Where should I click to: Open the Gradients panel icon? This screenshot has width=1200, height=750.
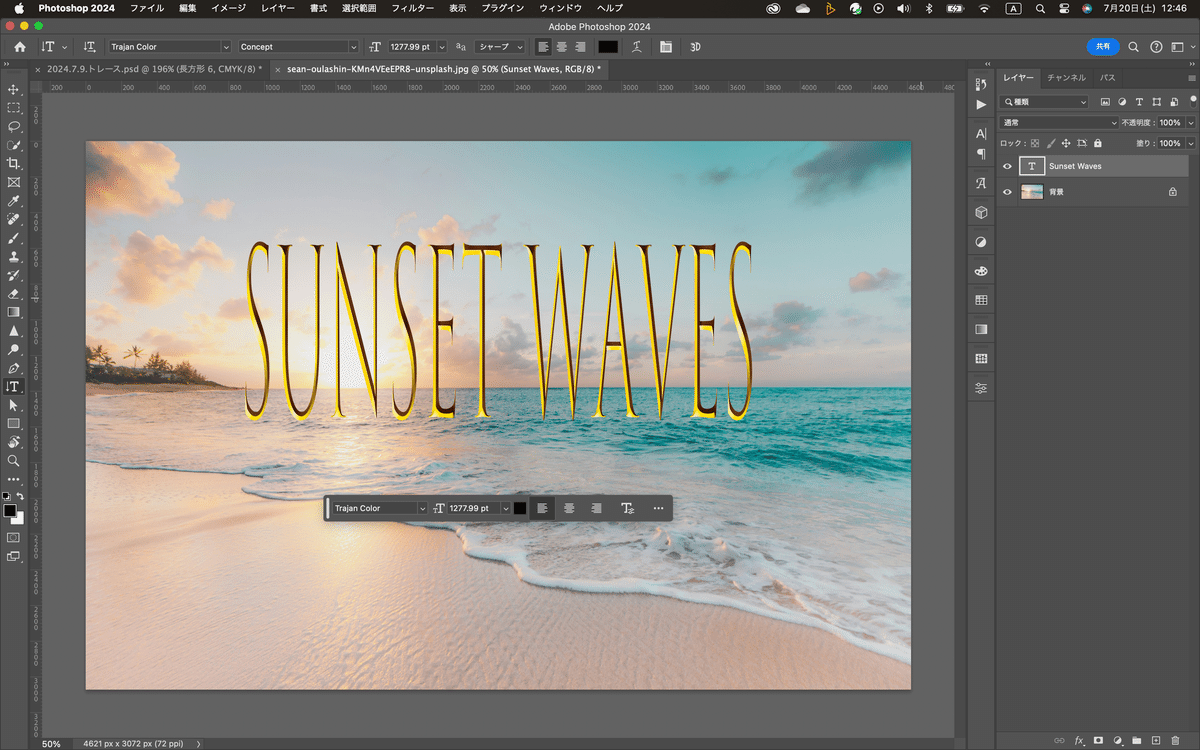point(981,329)
